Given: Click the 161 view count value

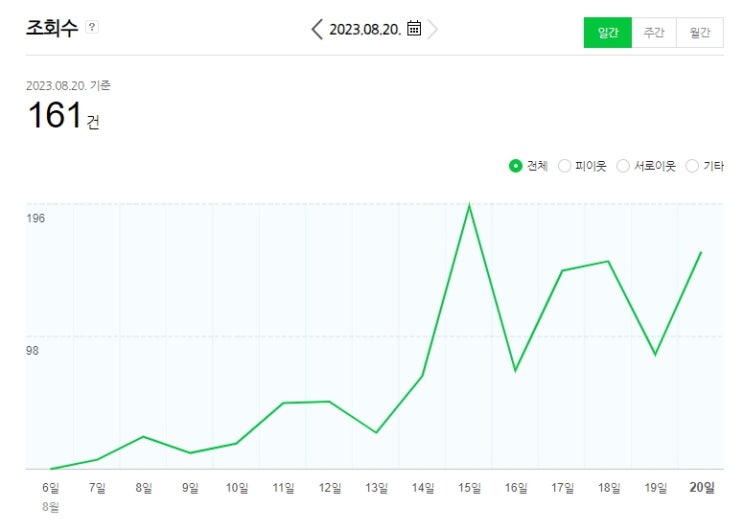Looking at the screenshot, I should click(55, 115).
